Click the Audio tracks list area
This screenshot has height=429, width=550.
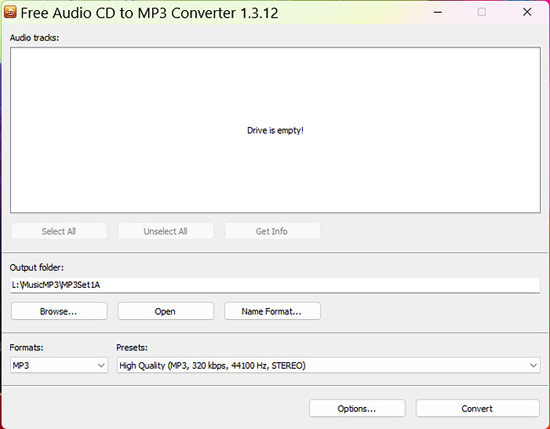(275, 130)
